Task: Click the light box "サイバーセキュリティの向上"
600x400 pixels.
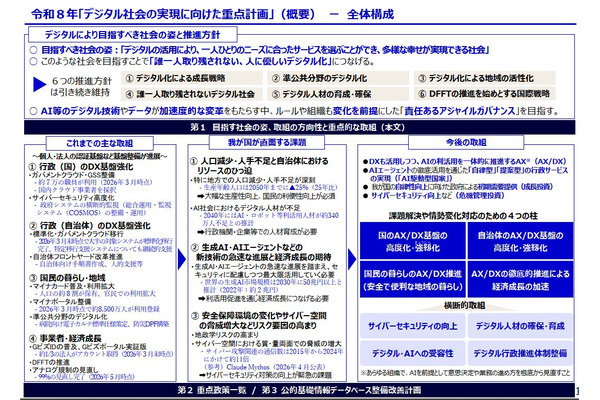Action: tap(412, 326)
